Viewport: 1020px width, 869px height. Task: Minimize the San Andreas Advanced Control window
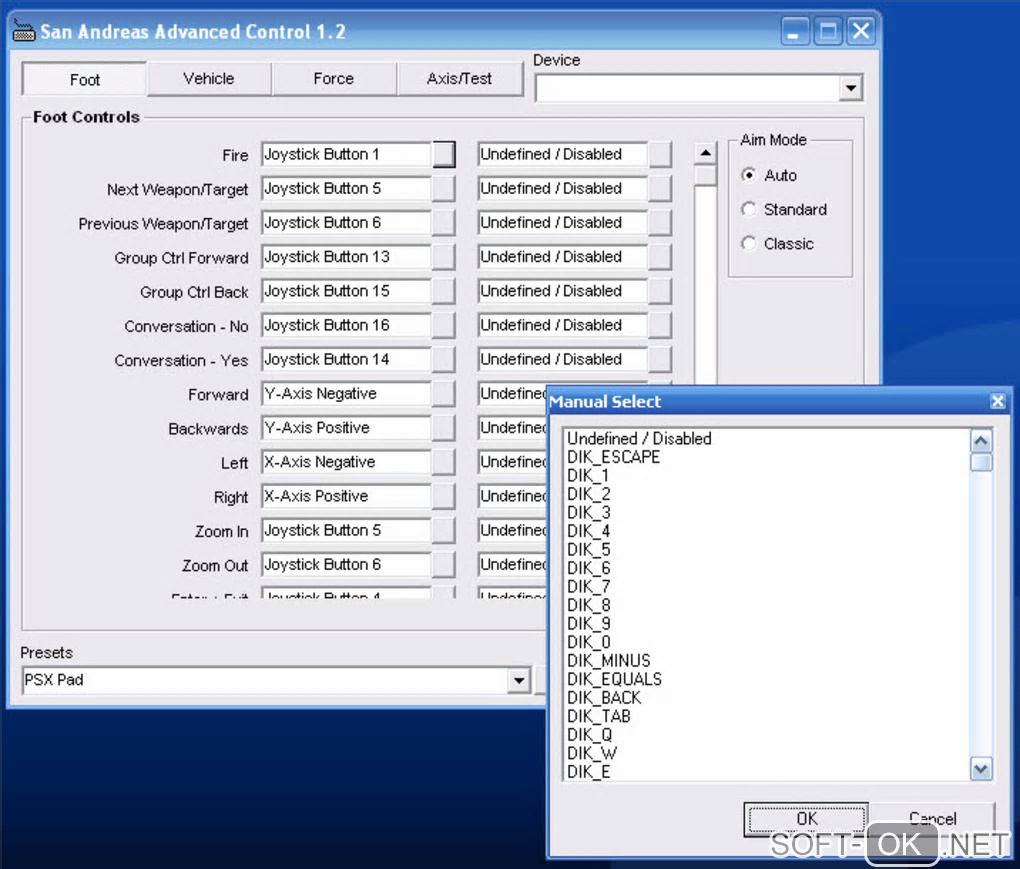pyautogui.click(x=795, y=31)
